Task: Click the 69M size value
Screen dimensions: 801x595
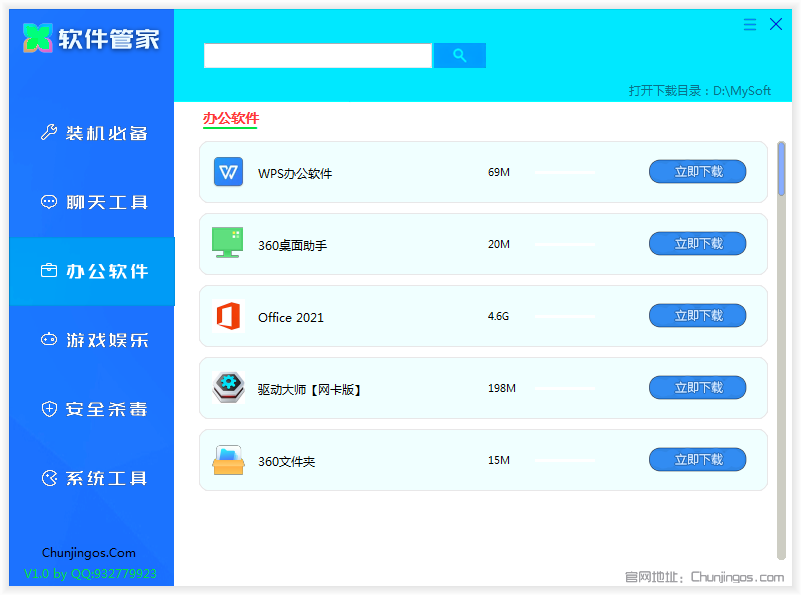Action: click(499, 172)
